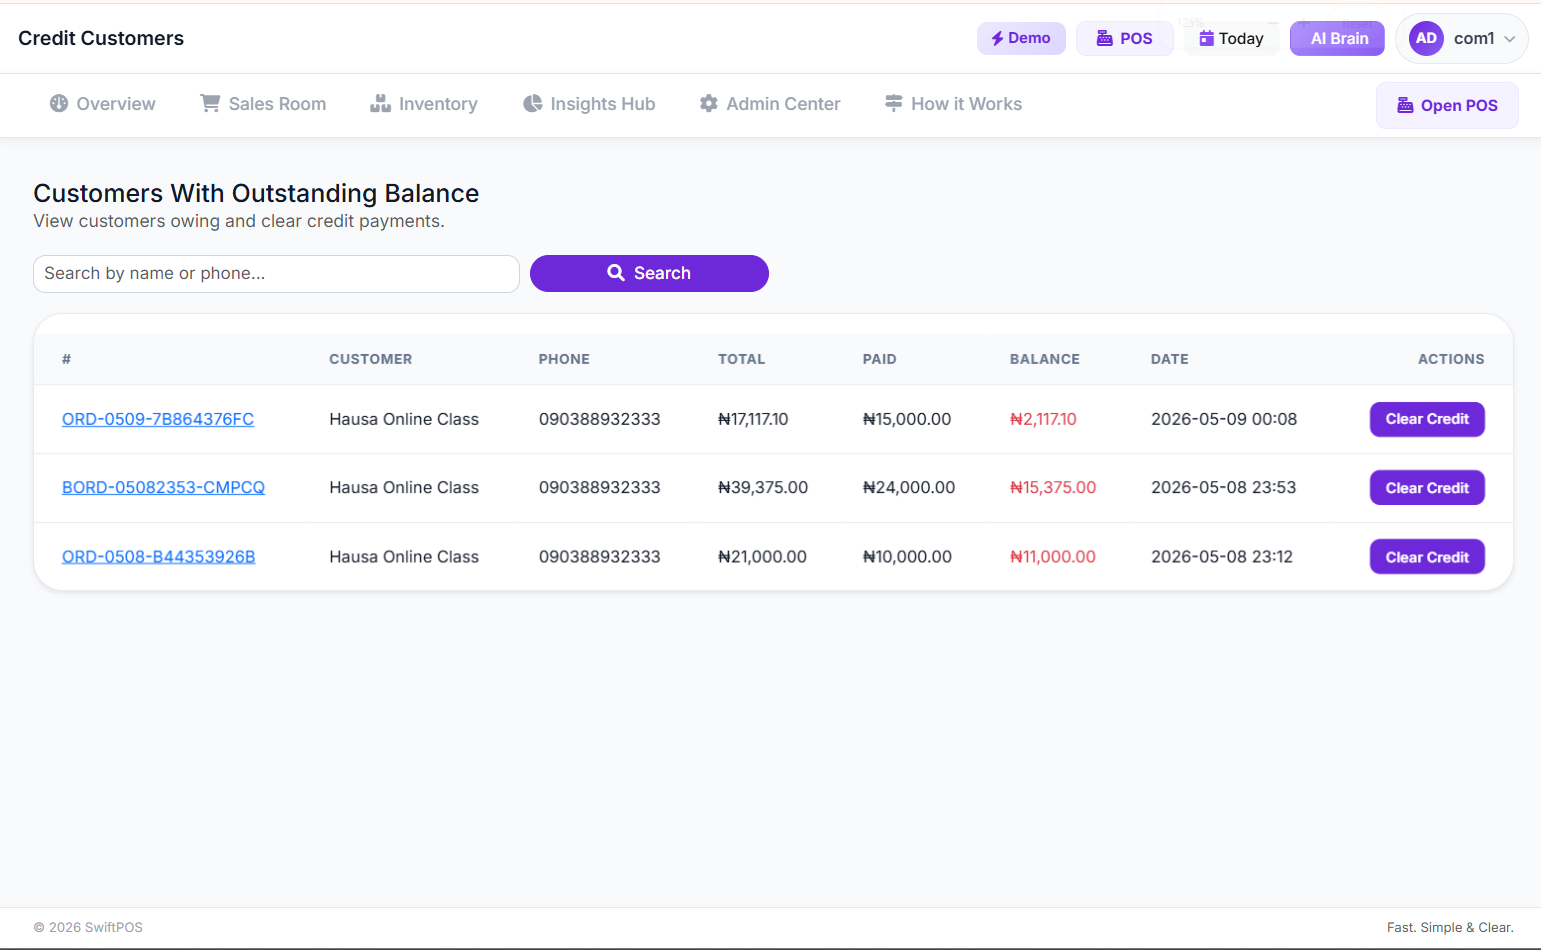Click the com1 username text

point(1474,38)
